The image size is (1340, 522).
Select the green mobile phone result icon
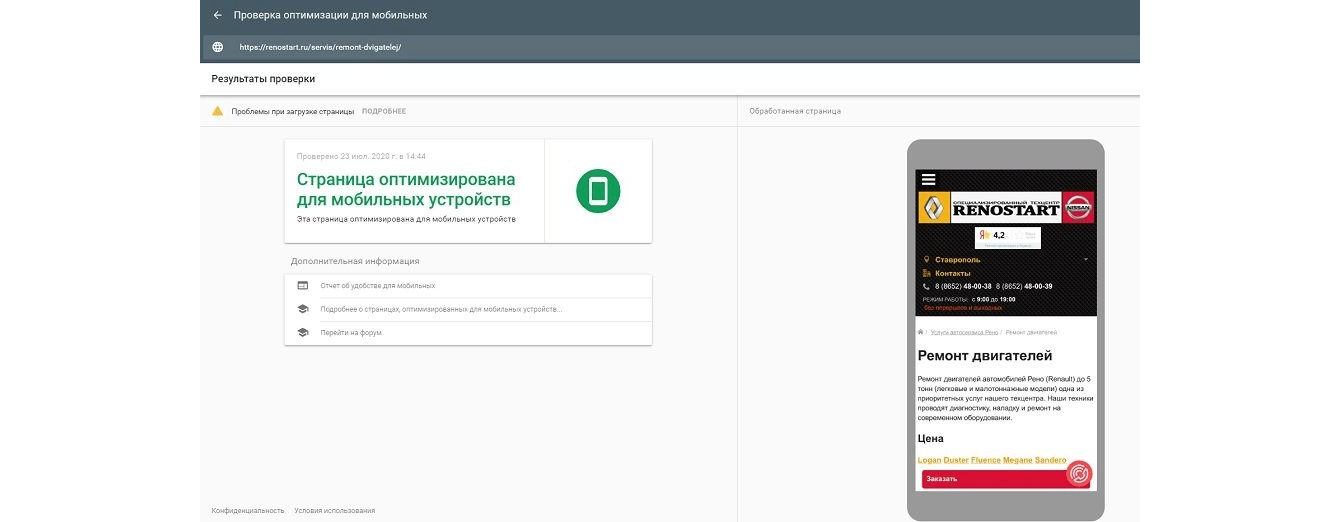point(598,191)
